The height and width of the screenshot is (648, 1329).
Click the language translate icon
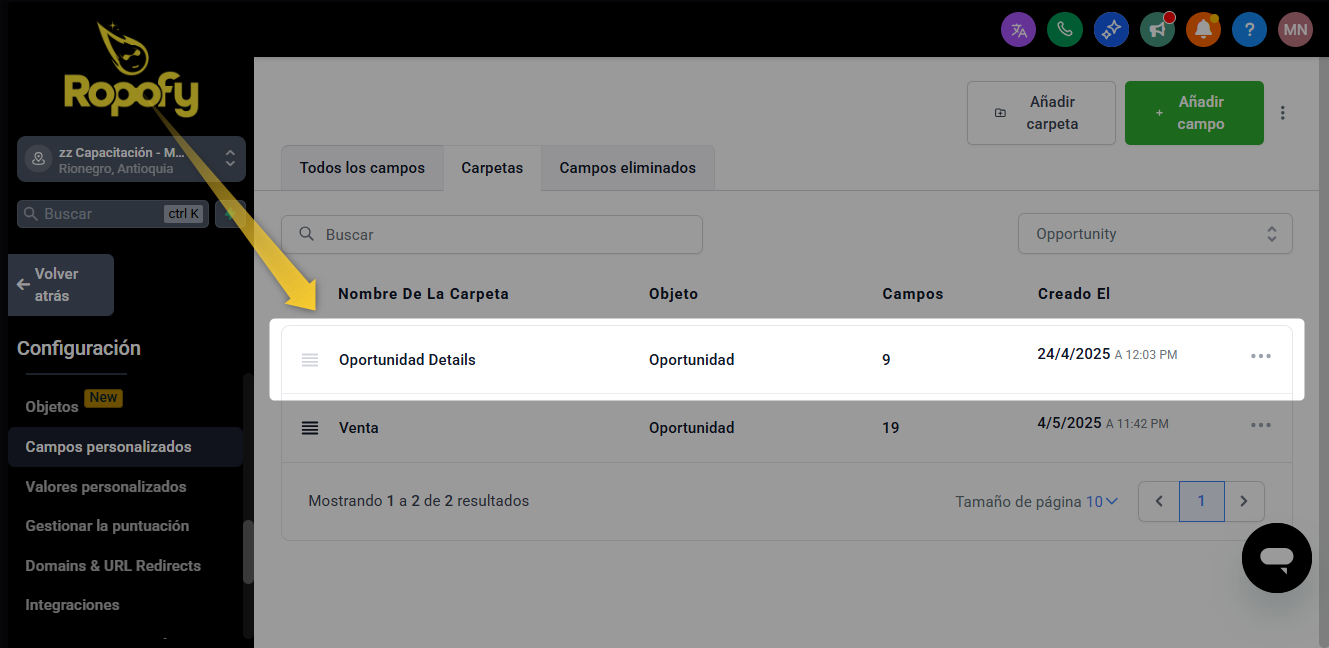pyautogui.click(x=1018, y=29)
